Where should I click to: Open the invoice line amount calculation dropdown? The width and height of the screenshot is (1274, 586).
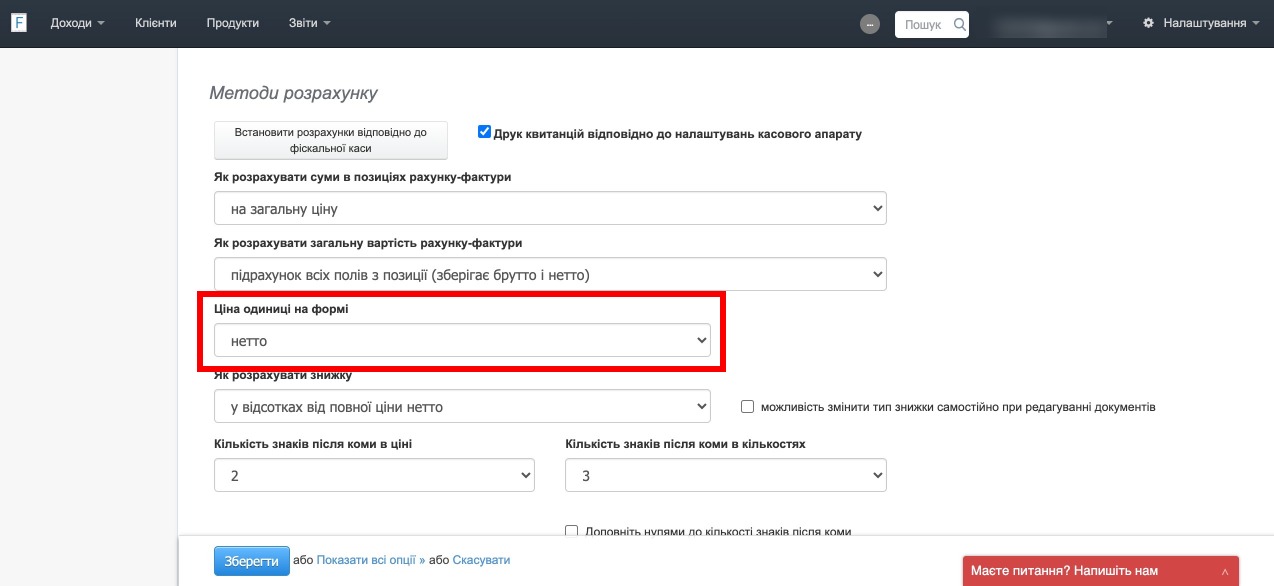tap(550, 209)
